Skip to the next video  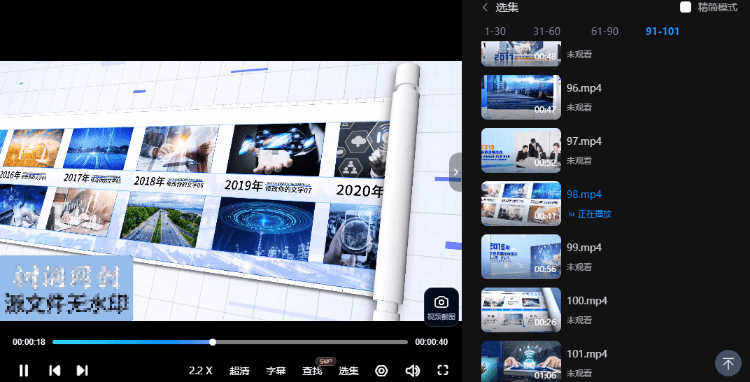[x=82, y=370]
